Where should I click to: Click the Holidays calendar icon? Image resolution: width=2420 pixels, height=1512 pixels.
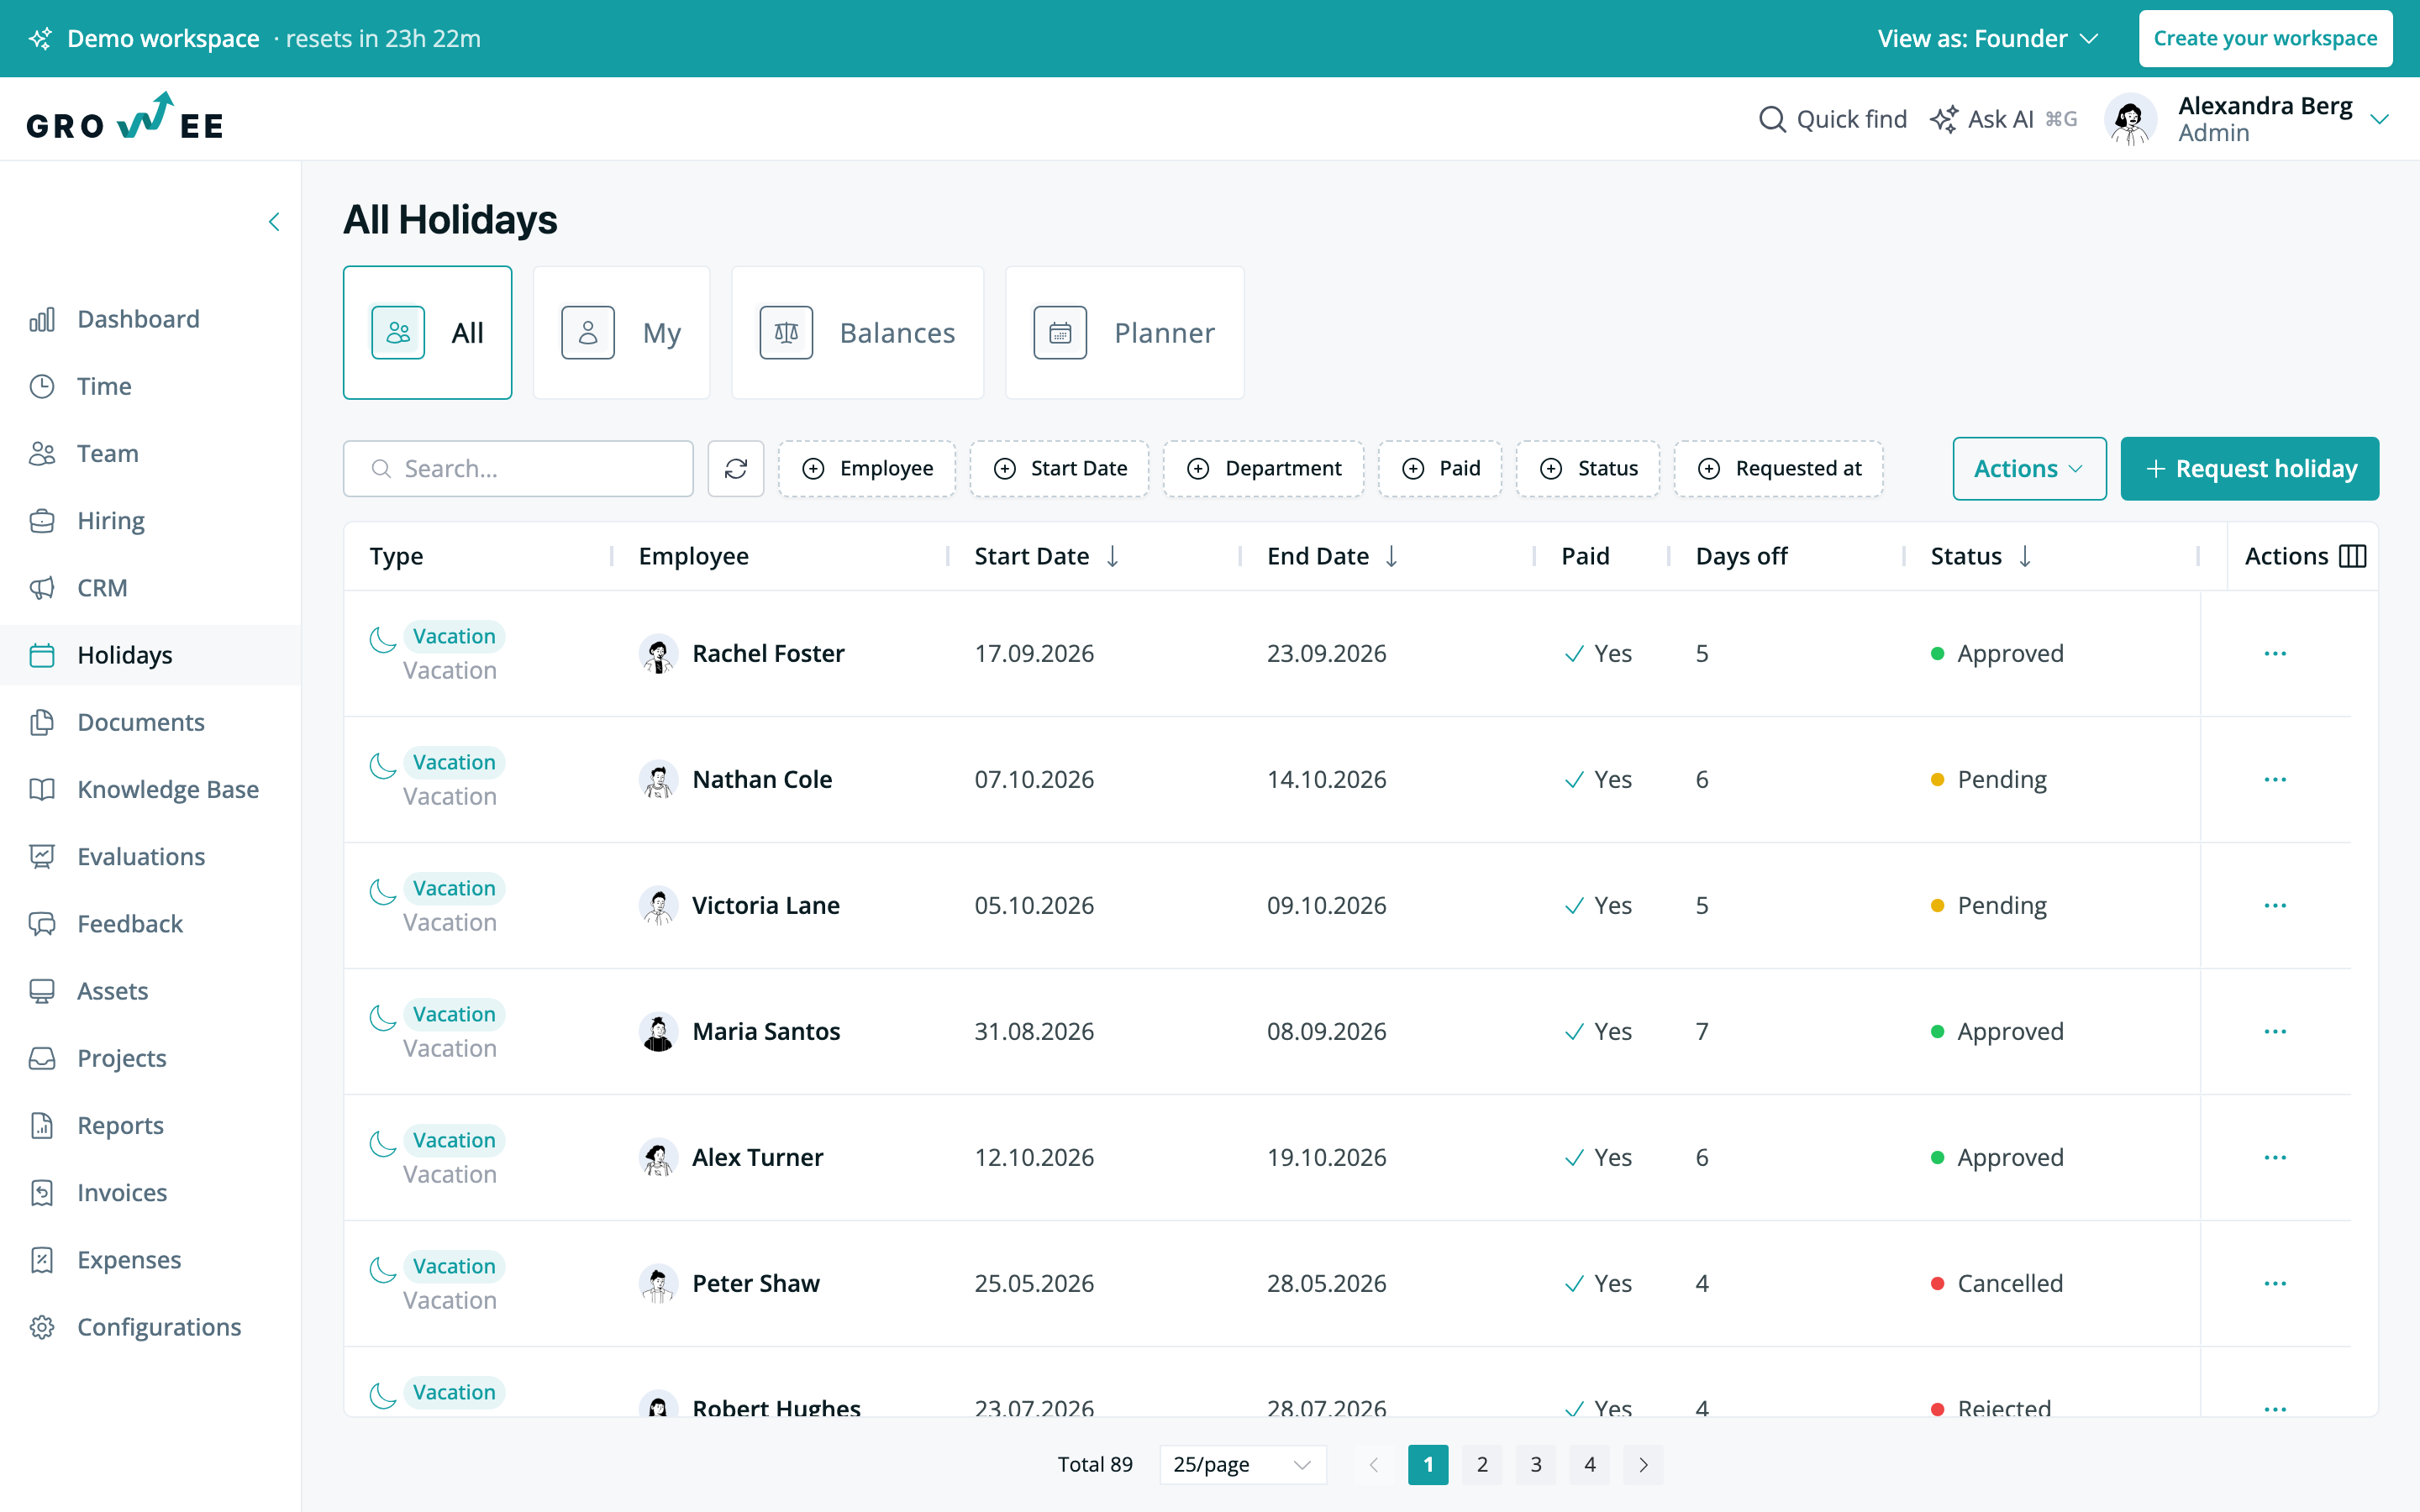click(x=42, y=655)
